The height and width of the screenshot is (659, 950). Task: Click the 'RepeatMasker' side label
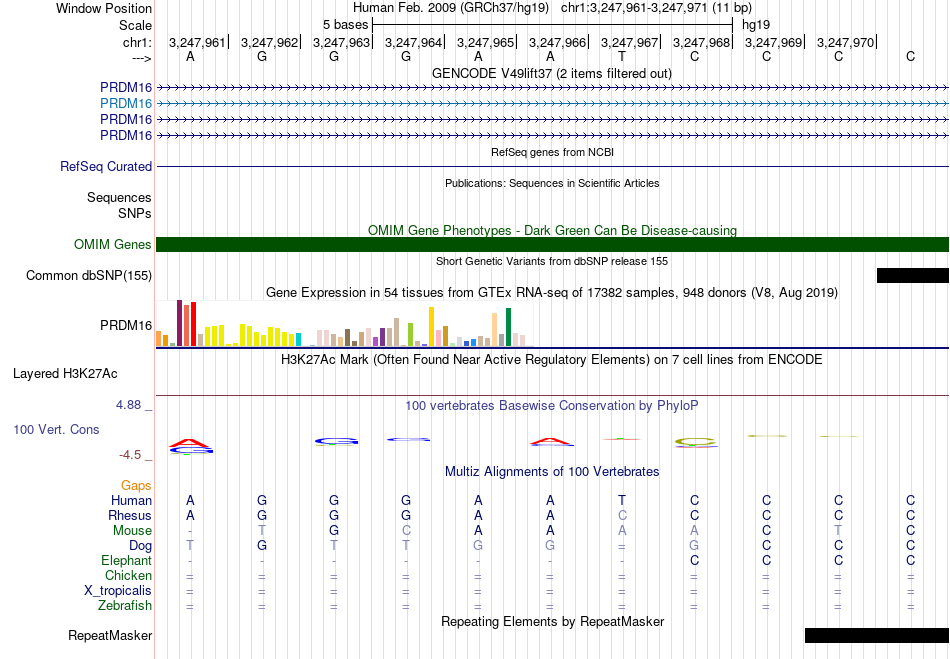click(x=110, y=635)
